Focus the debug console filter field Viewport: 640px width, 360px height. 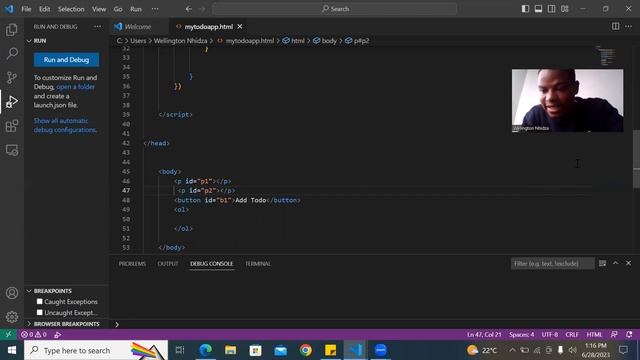(x=552, y=263)
